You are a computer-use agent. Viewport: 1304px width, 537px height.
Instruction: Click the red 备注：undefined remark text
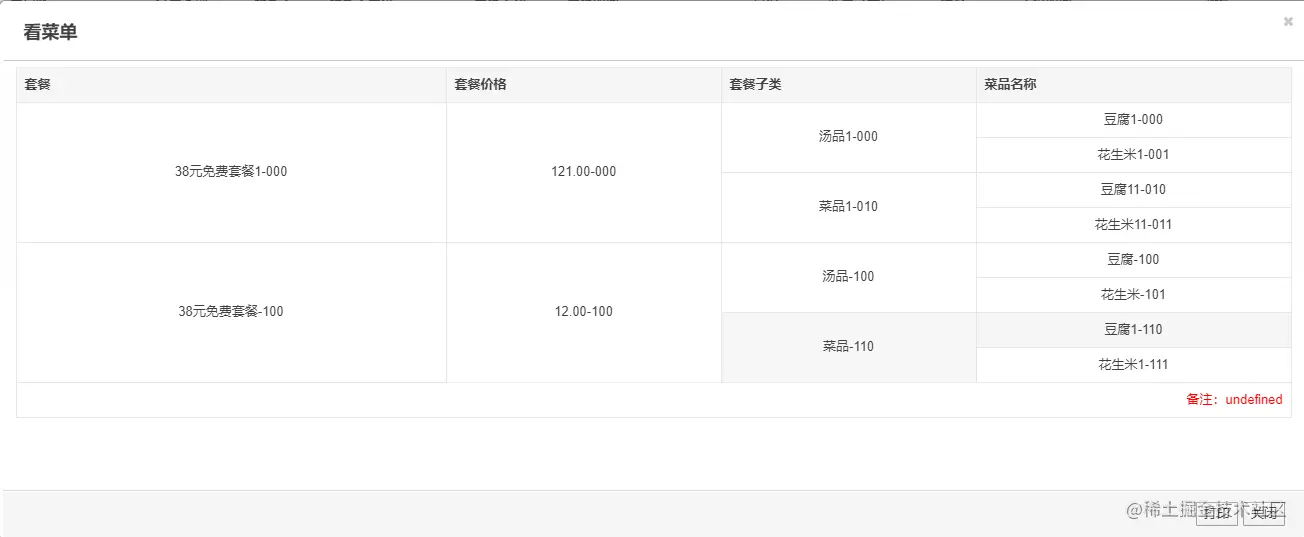coord(1234,400)
